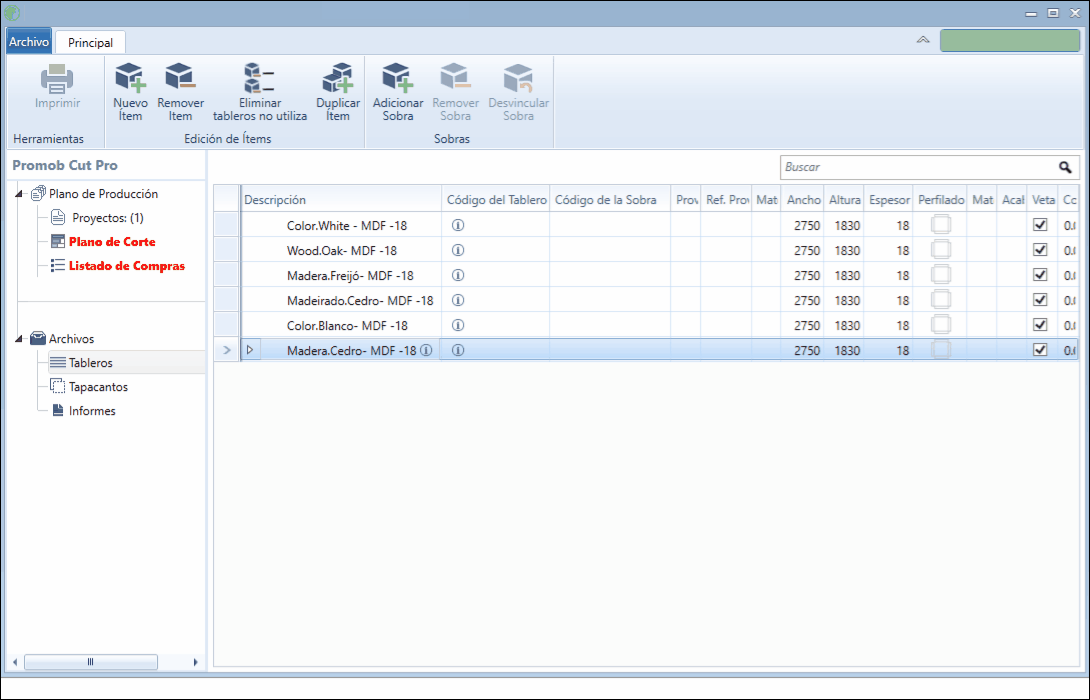Toggle the Veta checkbox for Color.White
This screenshot has height=700, width=1090.
click(1040, 225)
